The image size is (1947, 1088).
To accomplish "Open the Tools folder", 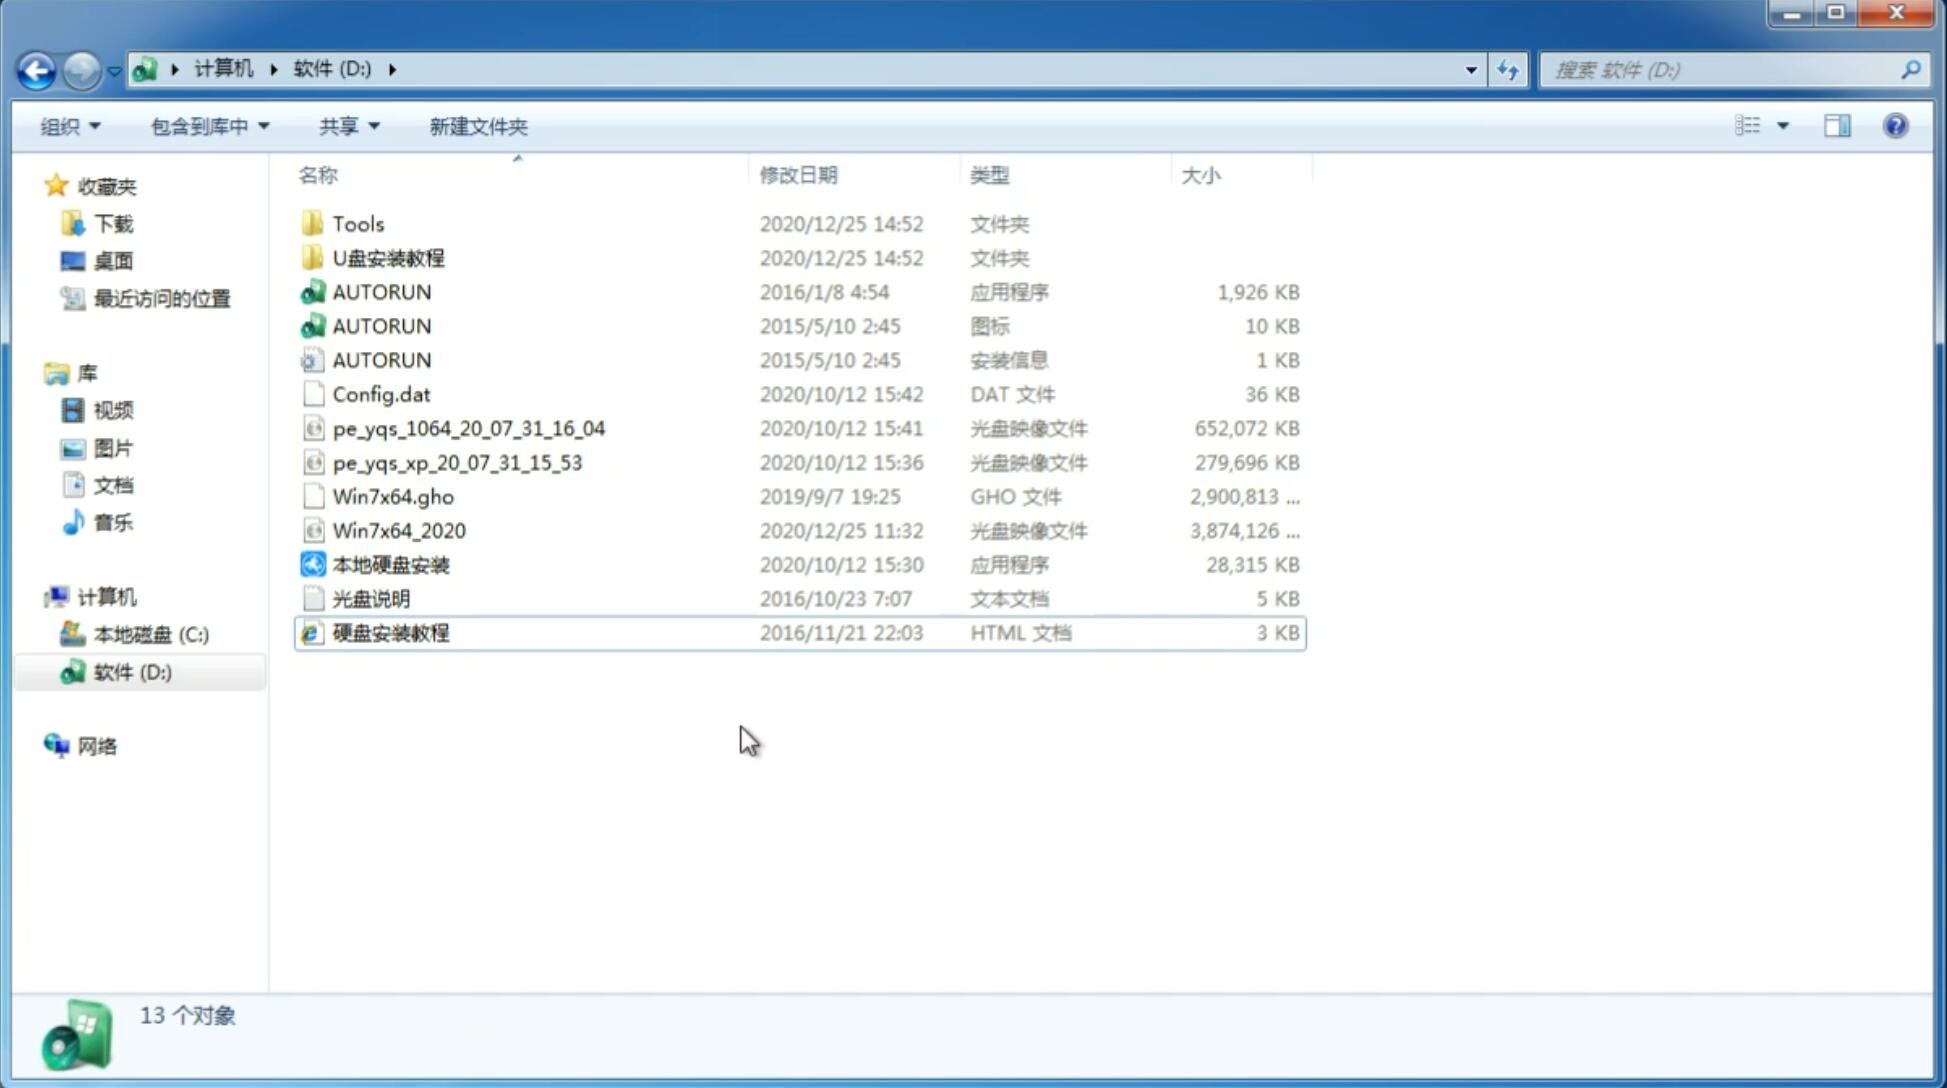I will pyautogui.click(x=357, y=223).
